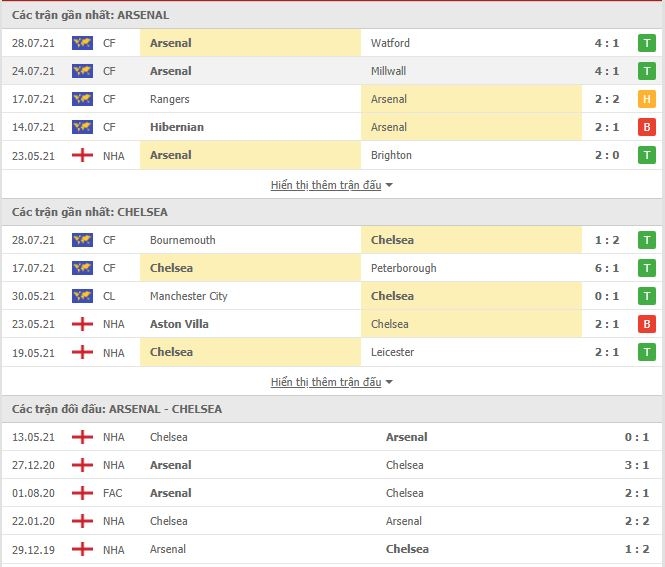Viewport: 665px width, 567px height.
Task: Click the Hibernian team name
Action: coord(177,127)
